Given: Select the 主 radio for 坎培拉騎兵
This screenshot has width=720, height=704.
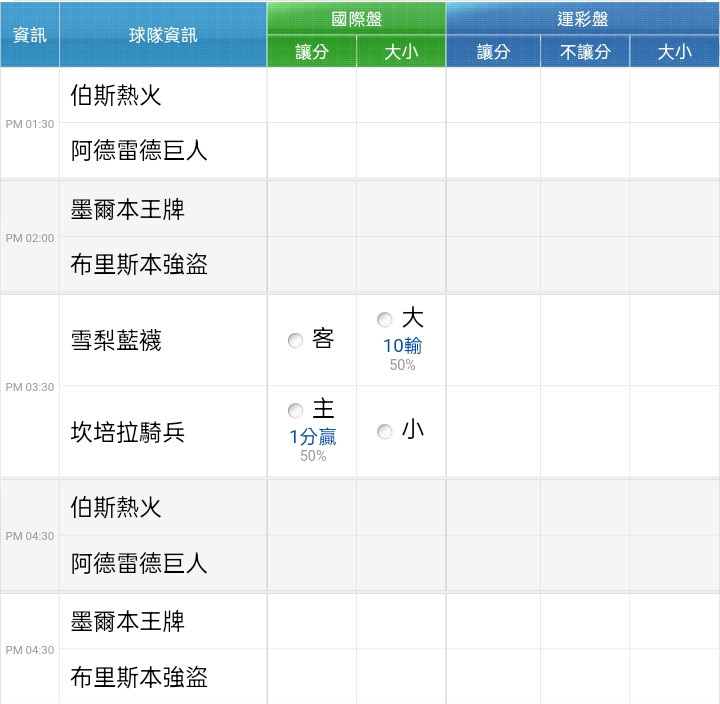Looking at the screenshot, I should pyautogui.click(x=295, y=410).
